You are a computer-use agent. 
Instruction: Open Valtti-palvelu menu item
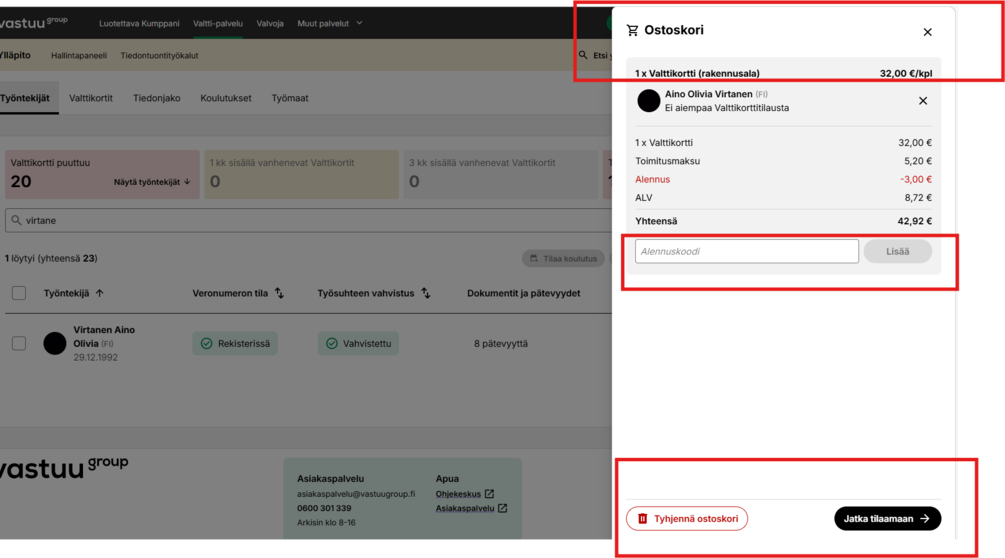218,24
